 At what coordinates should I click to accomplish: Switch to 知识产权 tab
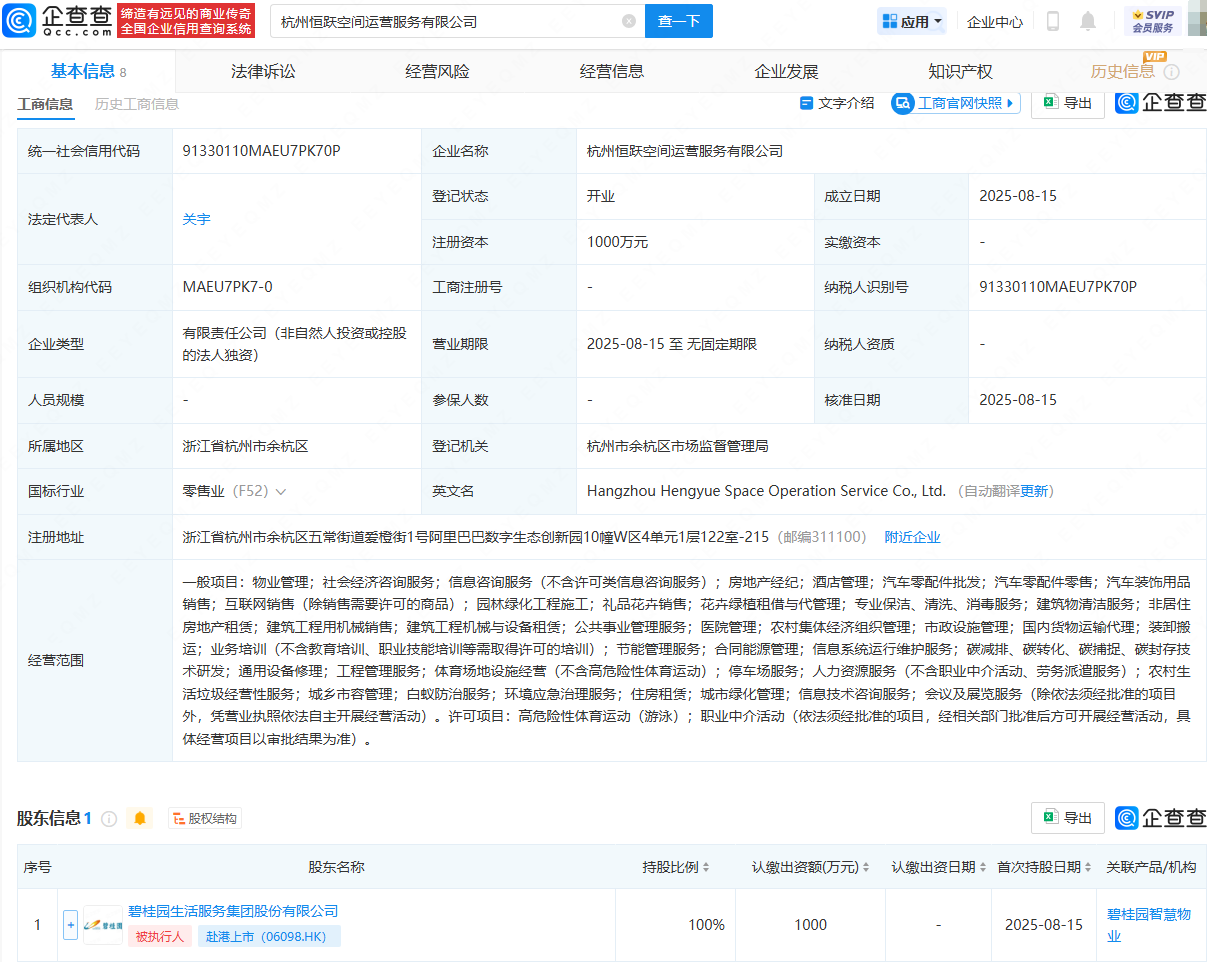point(960,71)
